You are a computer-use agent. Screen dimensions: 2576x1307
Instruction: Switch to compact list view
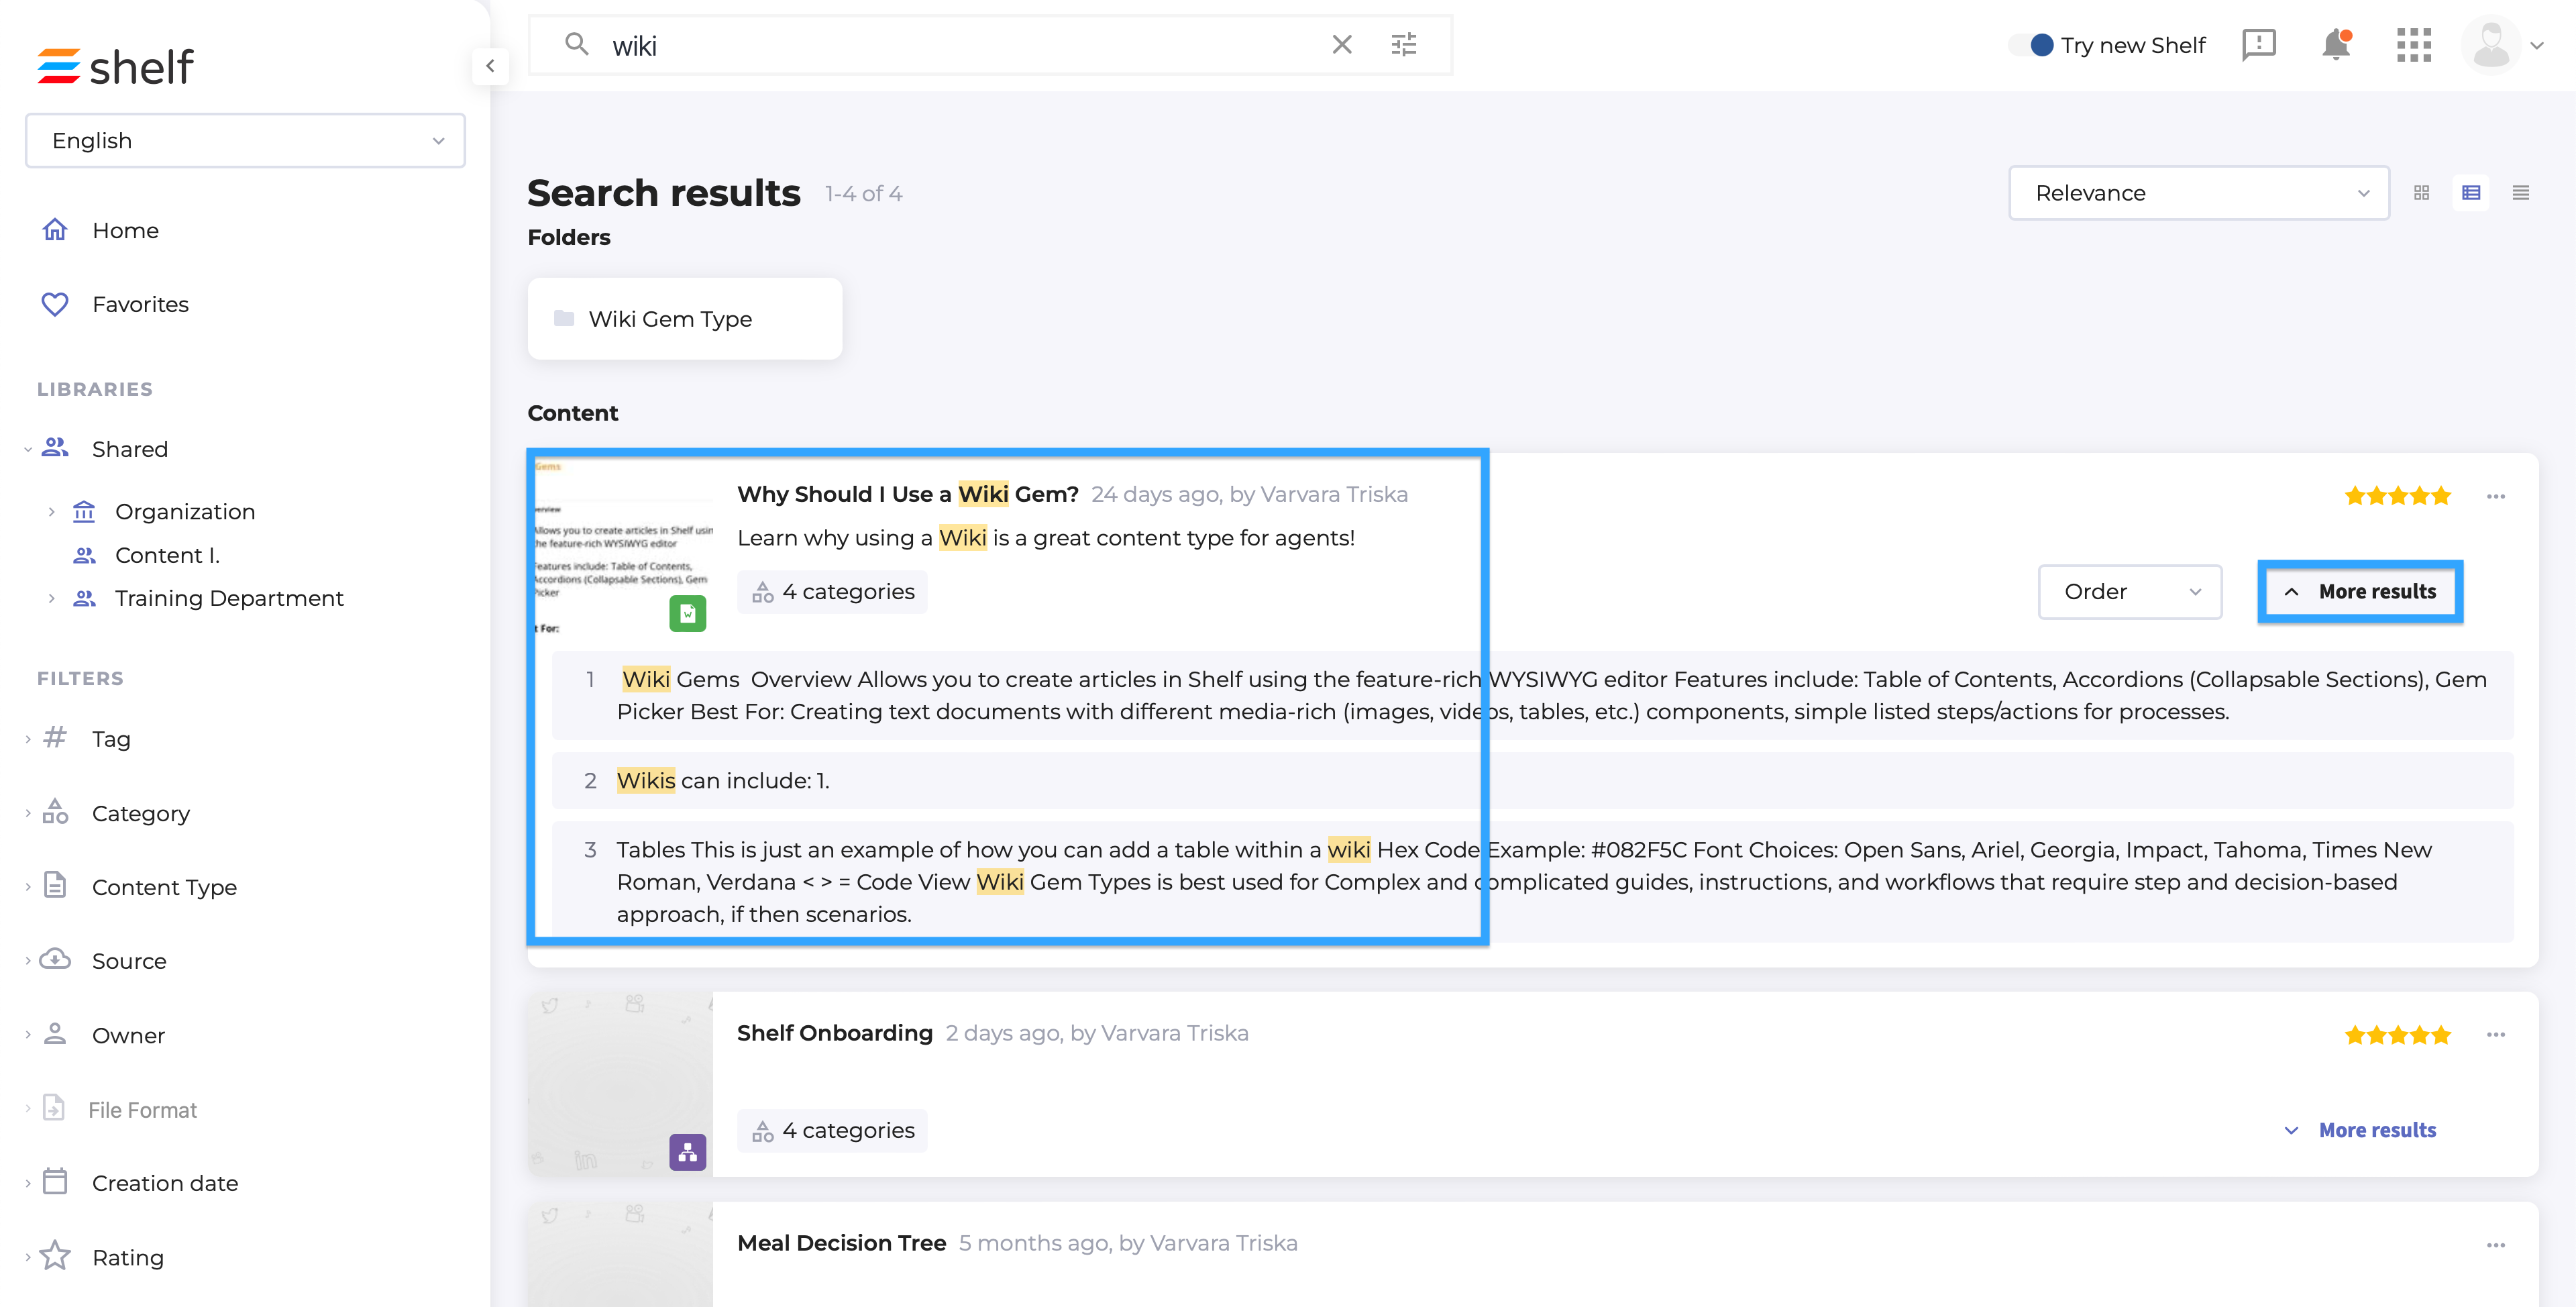pos(2520,193)
